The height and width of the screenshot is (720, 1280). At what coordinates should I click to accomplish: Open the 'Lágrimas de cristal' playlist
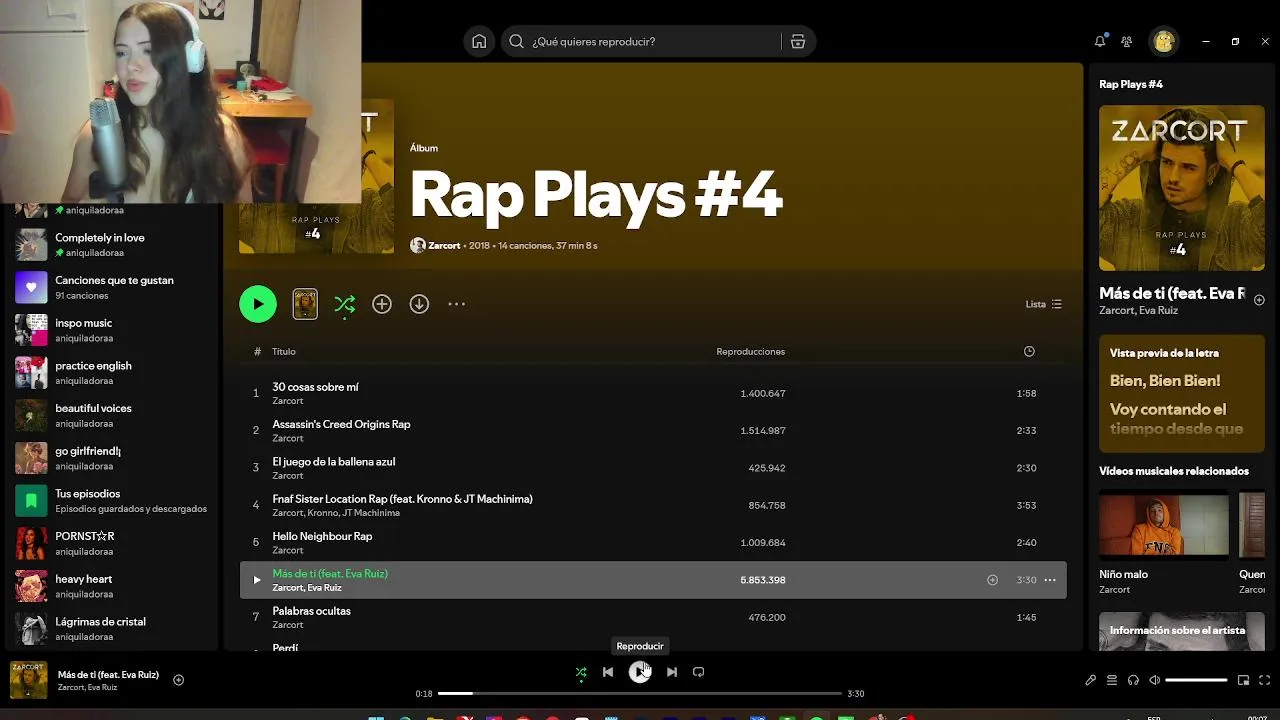click(x=110, y=629)
